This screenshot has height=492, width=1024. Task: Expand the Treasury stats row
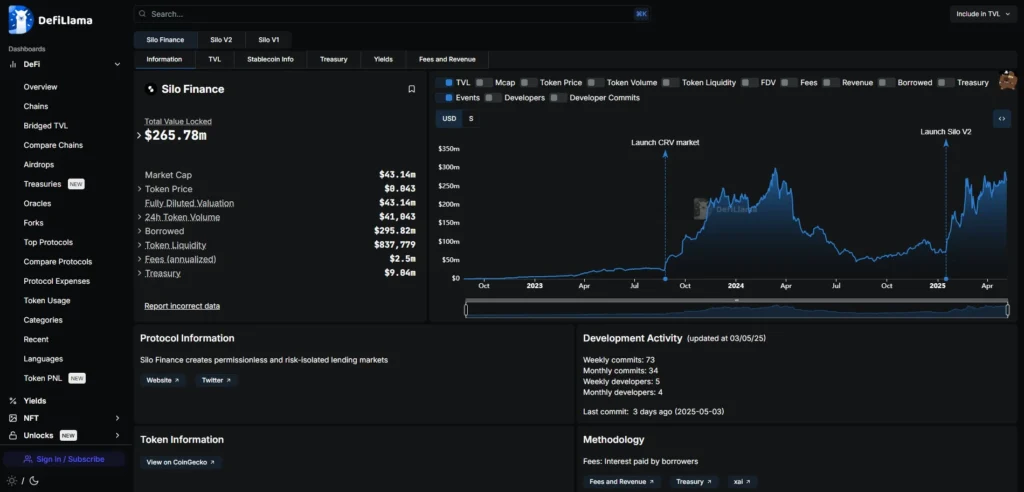point(140,273)
